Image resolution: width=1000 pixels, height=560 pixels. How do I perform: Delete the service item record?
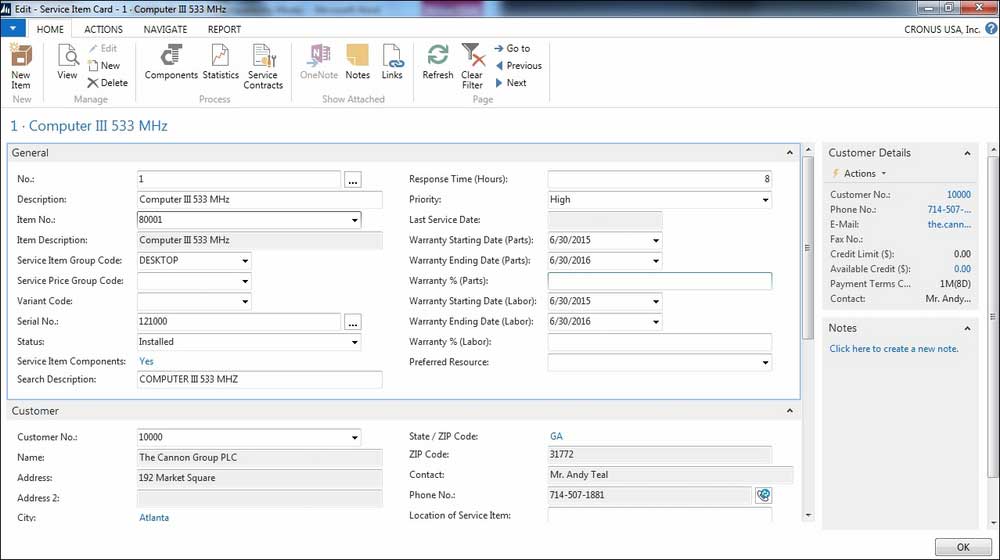coord(108,83)
